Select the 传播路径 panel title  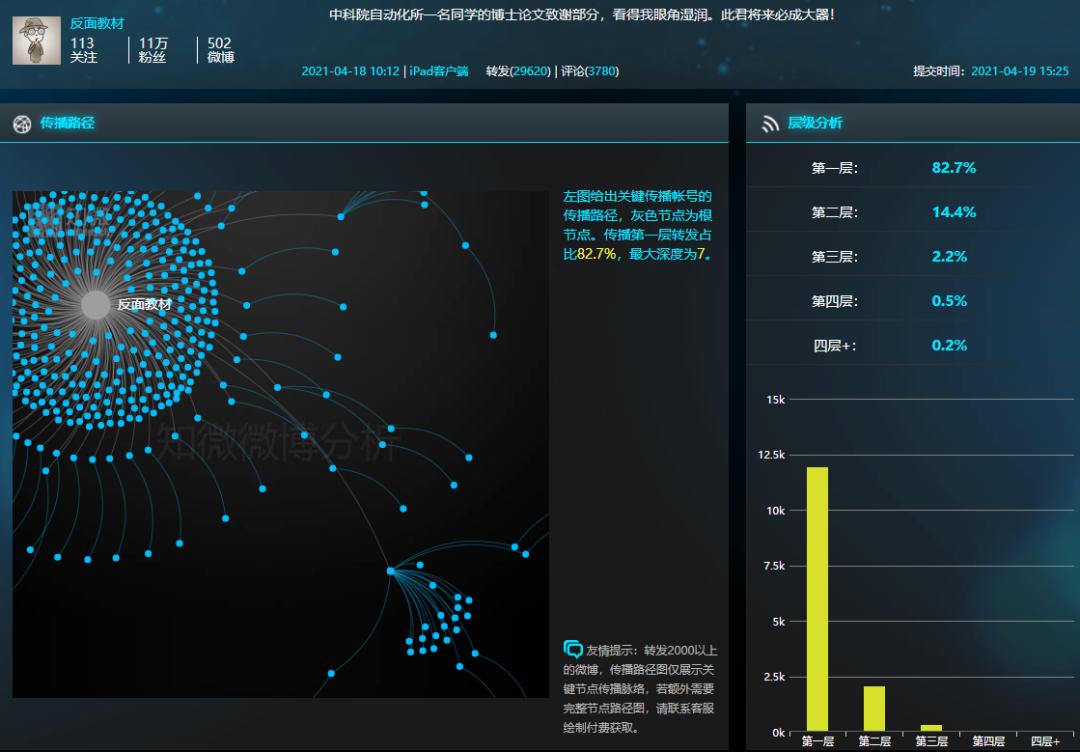click(67, 124)
